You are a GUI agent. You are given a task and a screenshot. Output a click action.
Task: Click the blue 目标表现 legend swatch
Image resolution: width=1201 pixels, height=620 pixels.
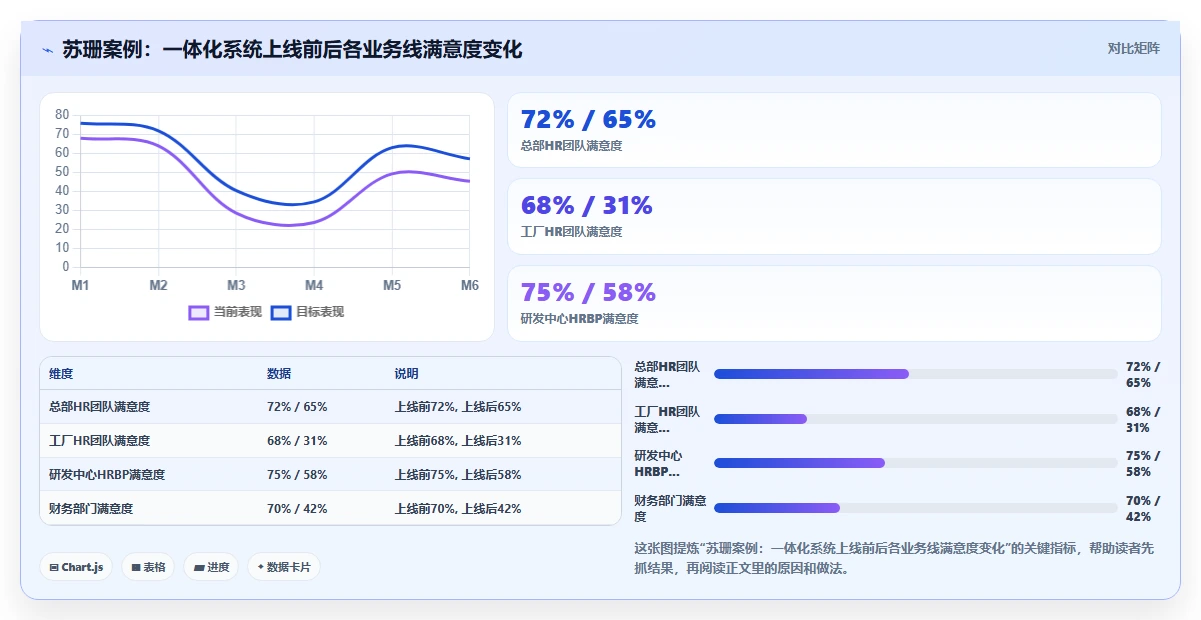tap(281, 312)
